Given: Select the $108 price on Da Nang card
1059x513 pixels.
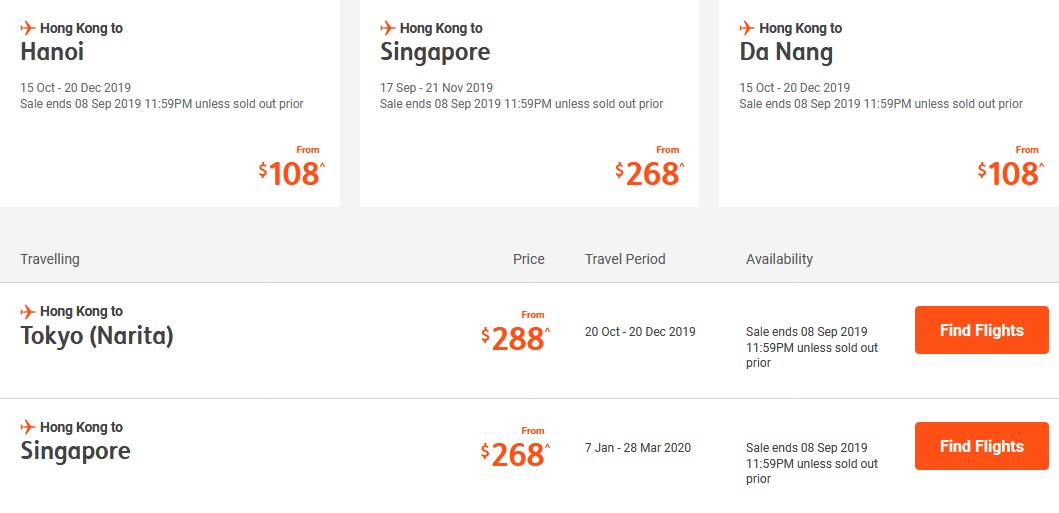Looking at the screenshot, I should point(1011,173).
